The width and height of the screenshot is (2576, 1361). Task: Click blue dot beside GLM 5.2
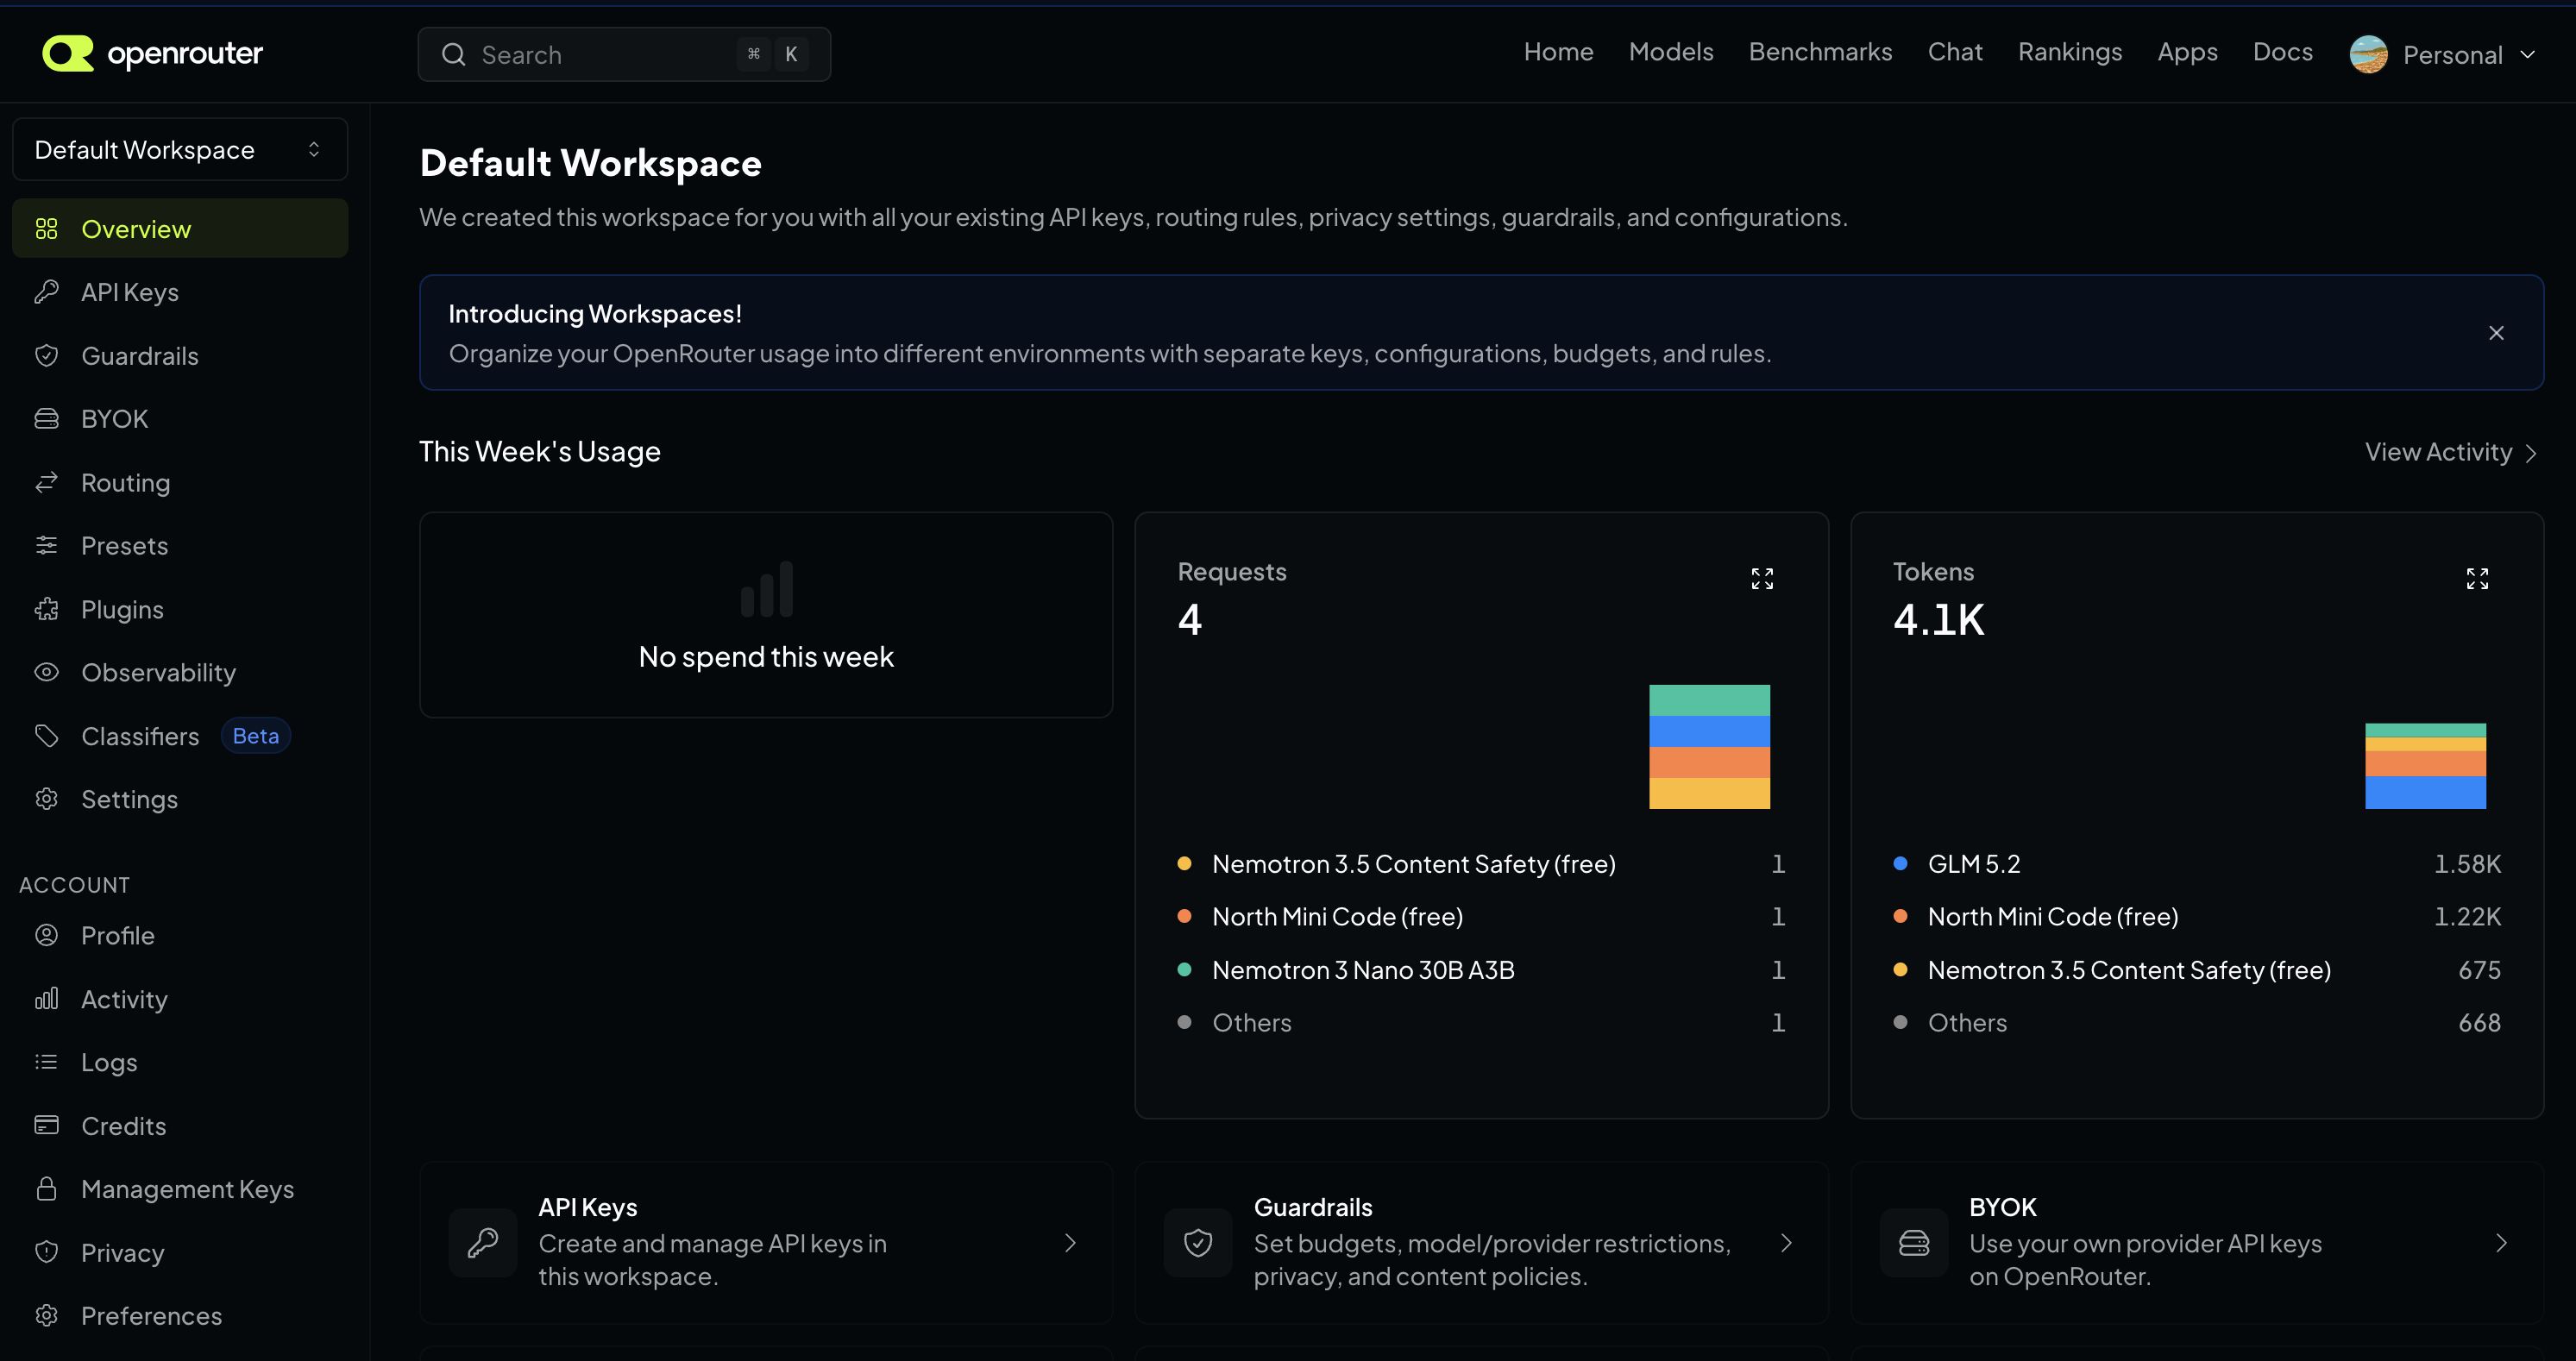(x=1900, y=863)
